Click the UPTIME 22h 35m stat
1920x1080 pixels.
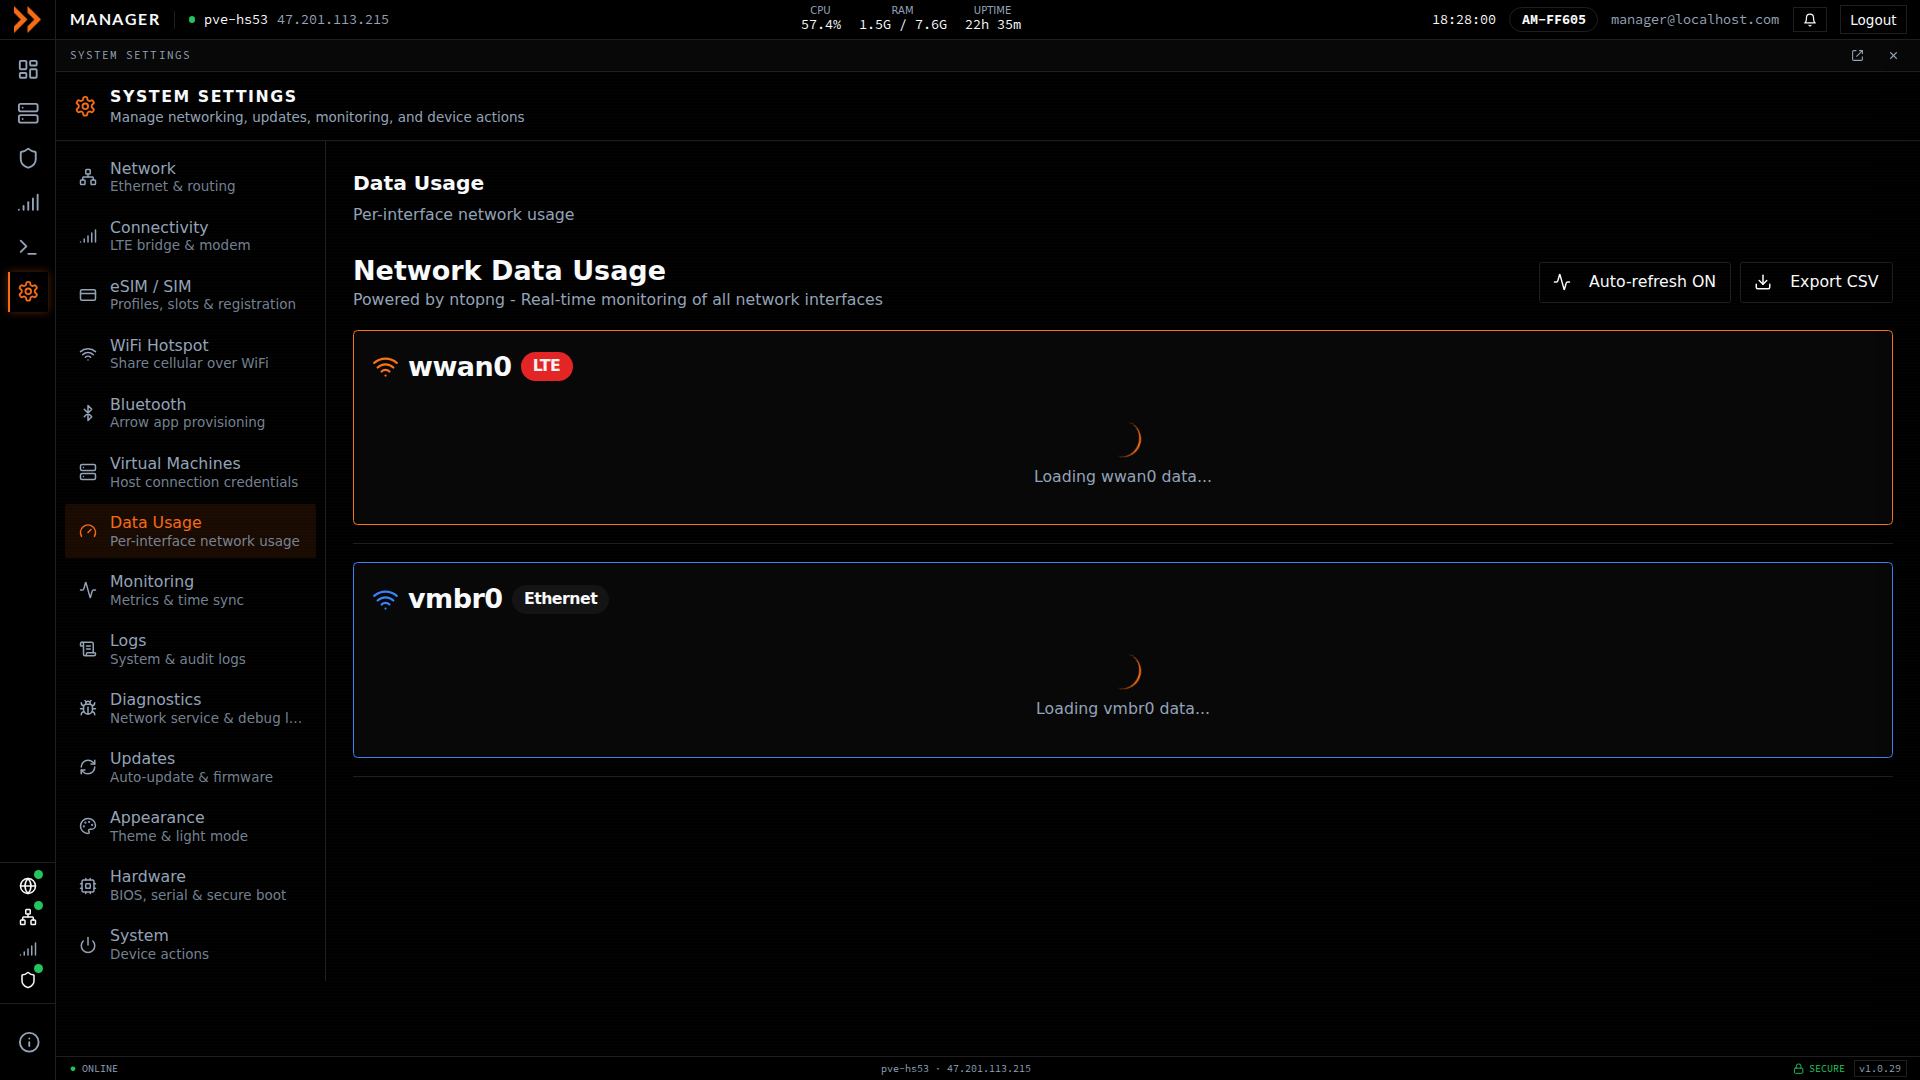pyautogui.click(x=992, y=18)
